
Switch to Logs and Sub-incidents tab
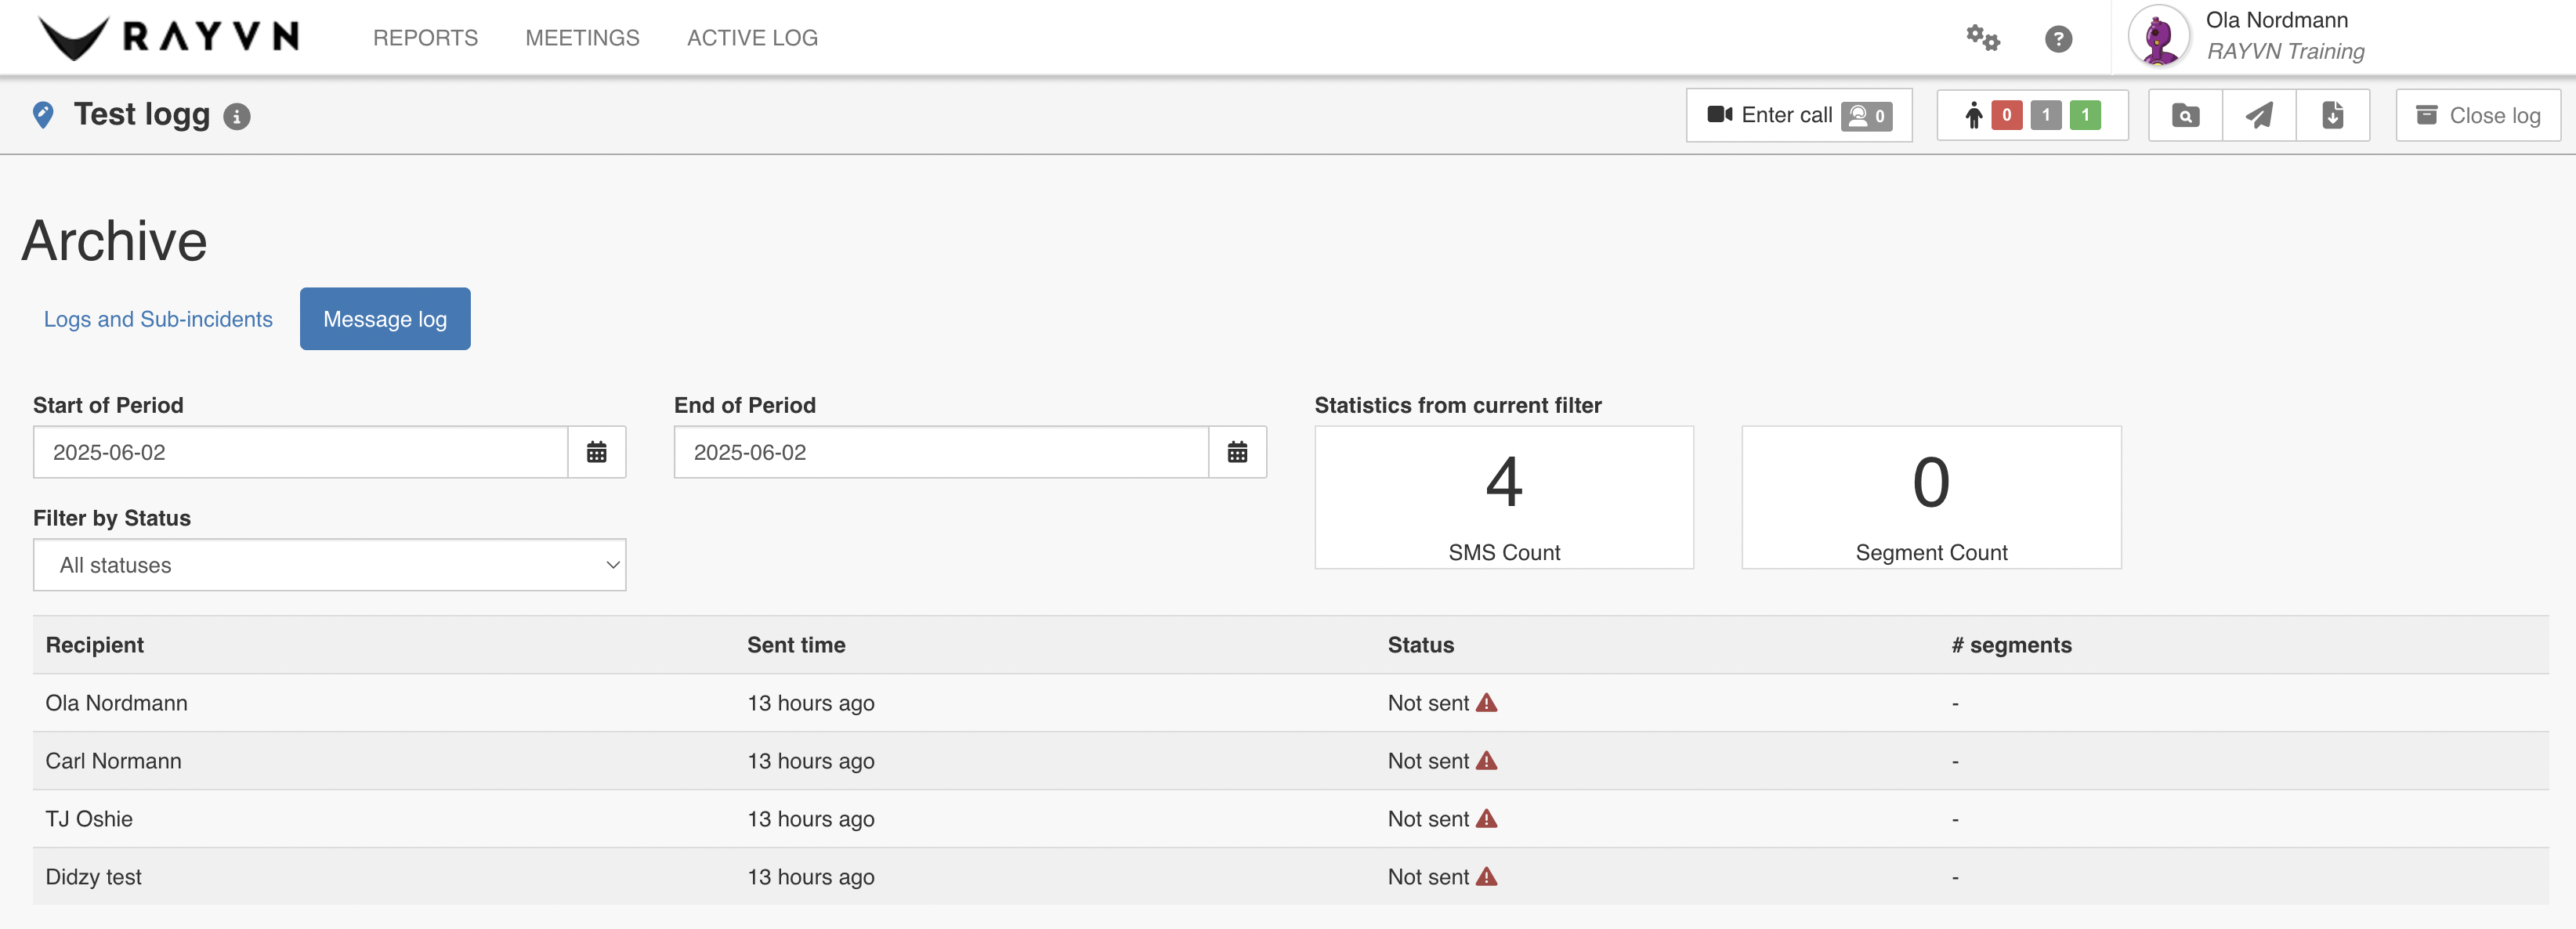point(158,319)
